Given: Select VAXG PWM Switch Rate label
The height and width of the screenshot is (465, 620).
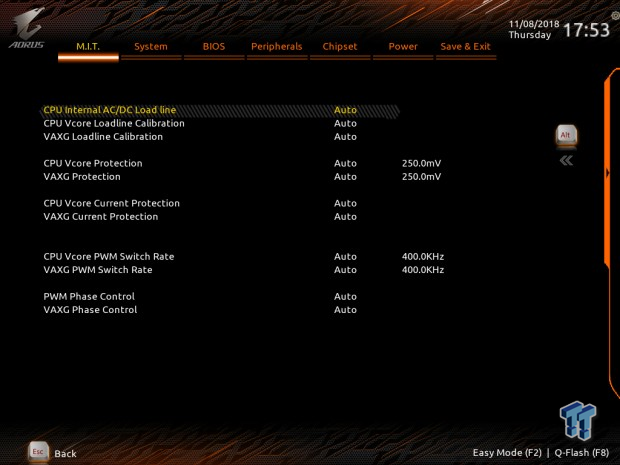Looking at the screenshot, I should click(x=98, y=270).
